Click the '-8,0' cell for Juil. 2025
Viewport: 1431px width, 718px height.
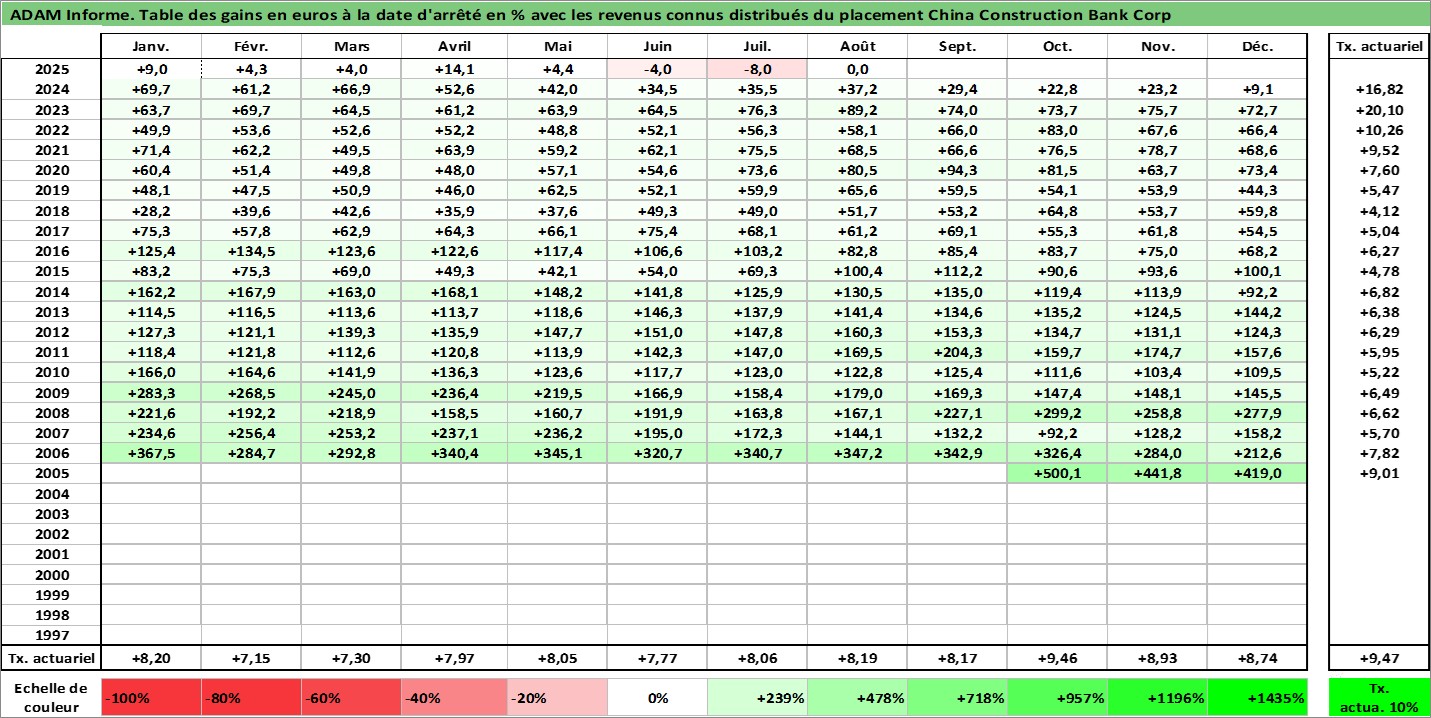pyautogui.click(x=757, y=69)
